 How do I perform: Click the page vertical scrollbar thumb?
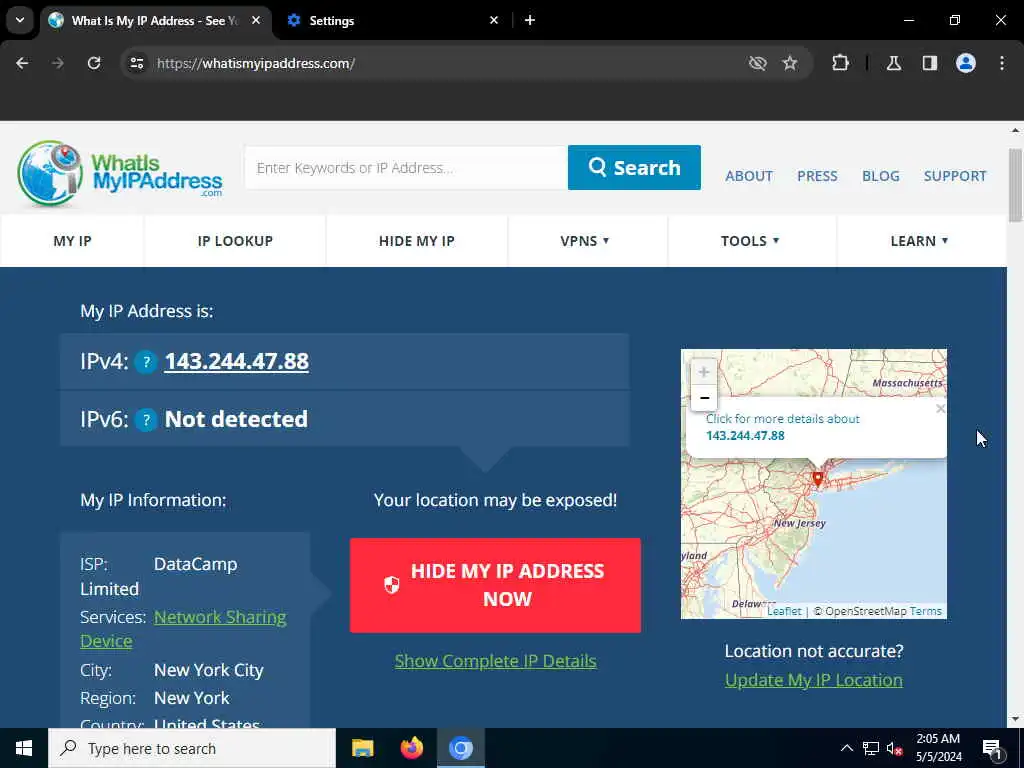pos(1015,185)
